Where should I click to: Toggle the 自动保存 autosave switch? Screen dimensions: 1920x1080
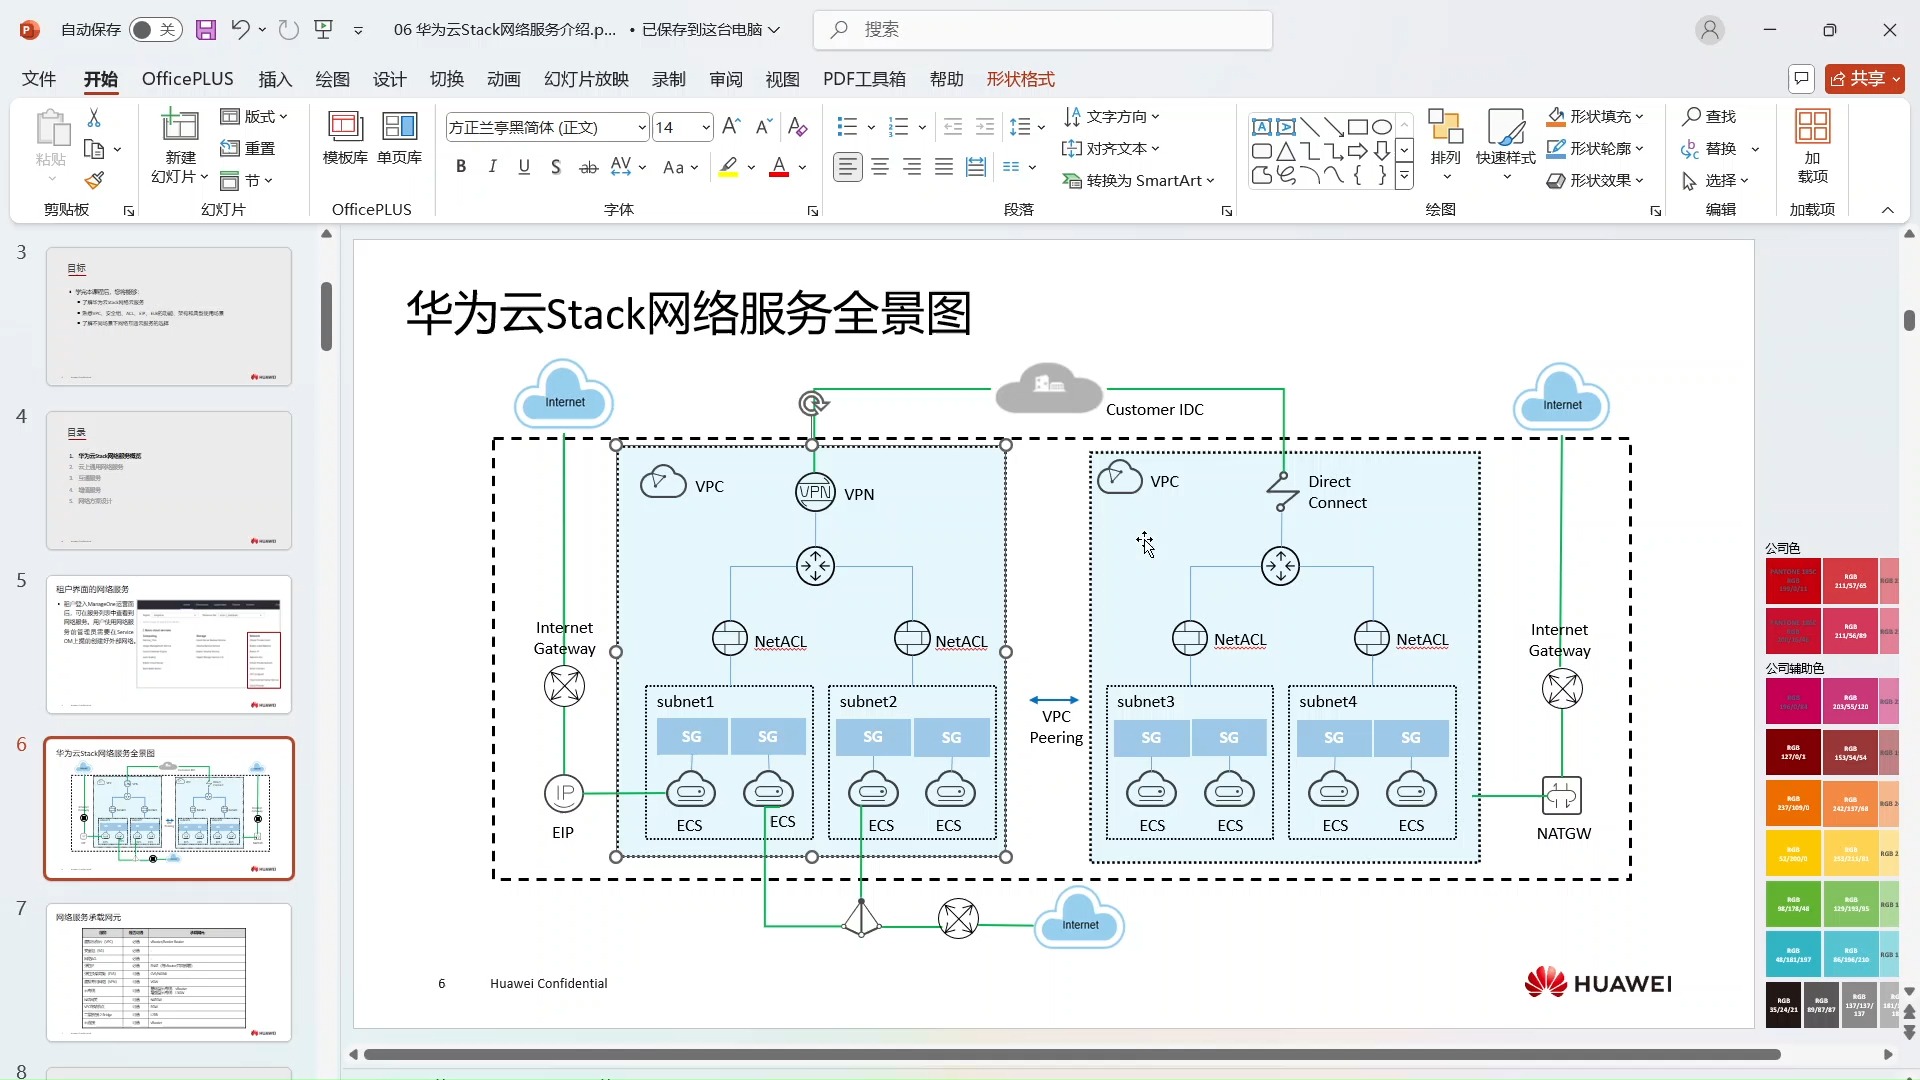pyautogui.click(x=155, y=30)
